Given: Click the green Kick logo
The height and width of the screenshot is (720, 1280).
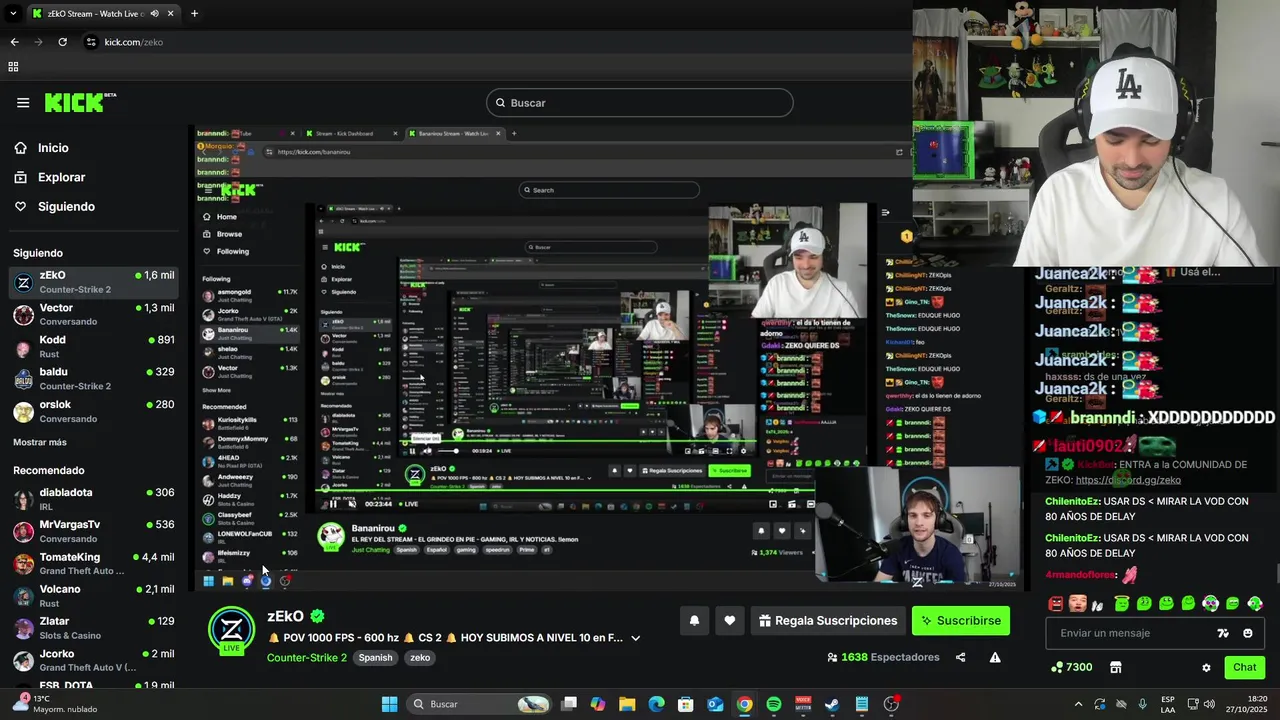Looking at the screenshot, I should point(80,102).
